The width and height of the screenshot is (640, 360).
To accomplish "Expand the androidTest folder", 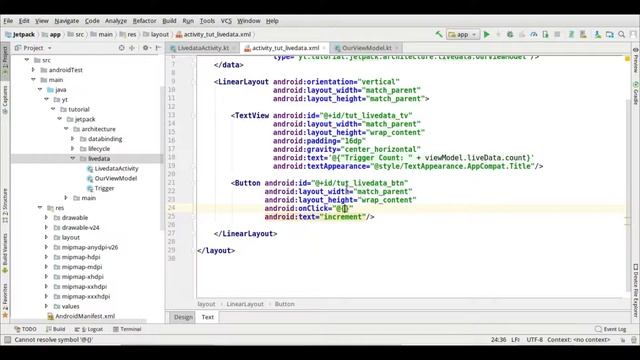I will click(33, 70).
